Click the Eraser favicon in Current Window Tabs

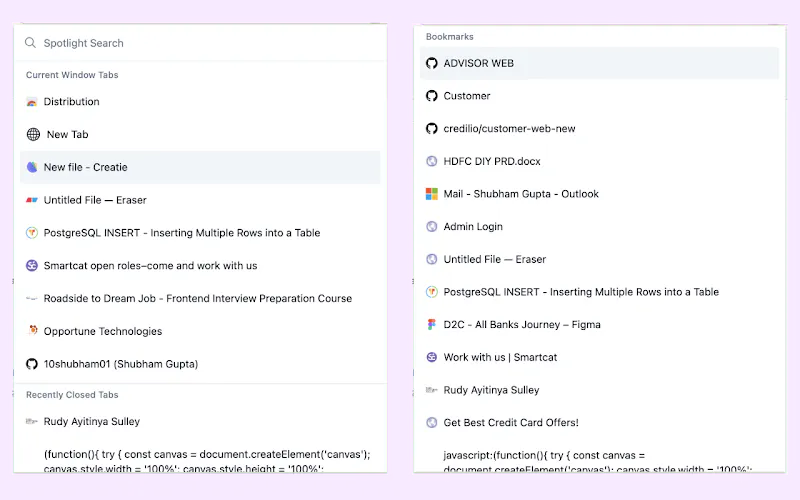32,200
